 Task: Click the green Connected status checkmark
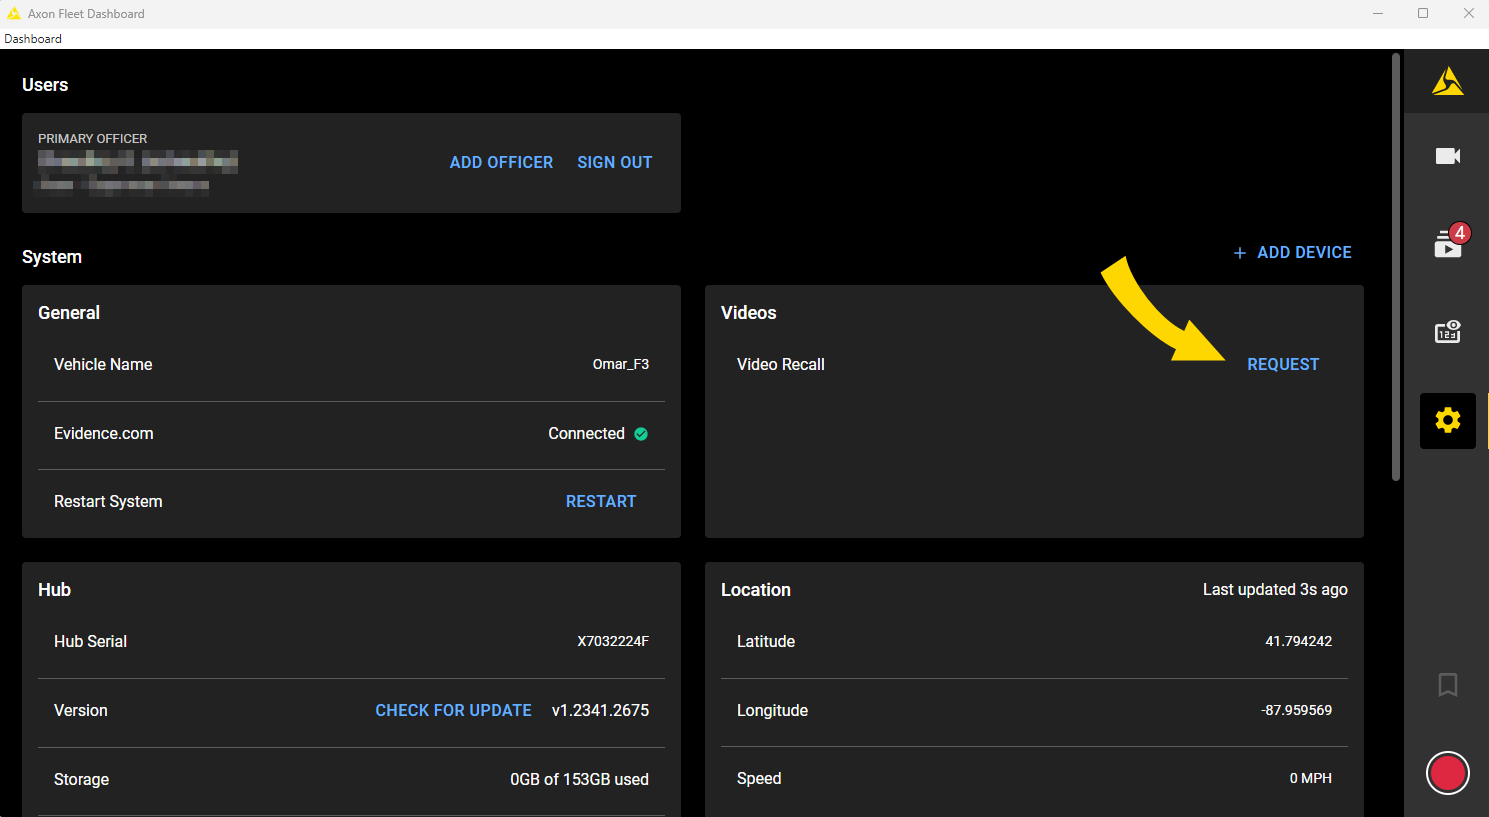coord(640,433)
